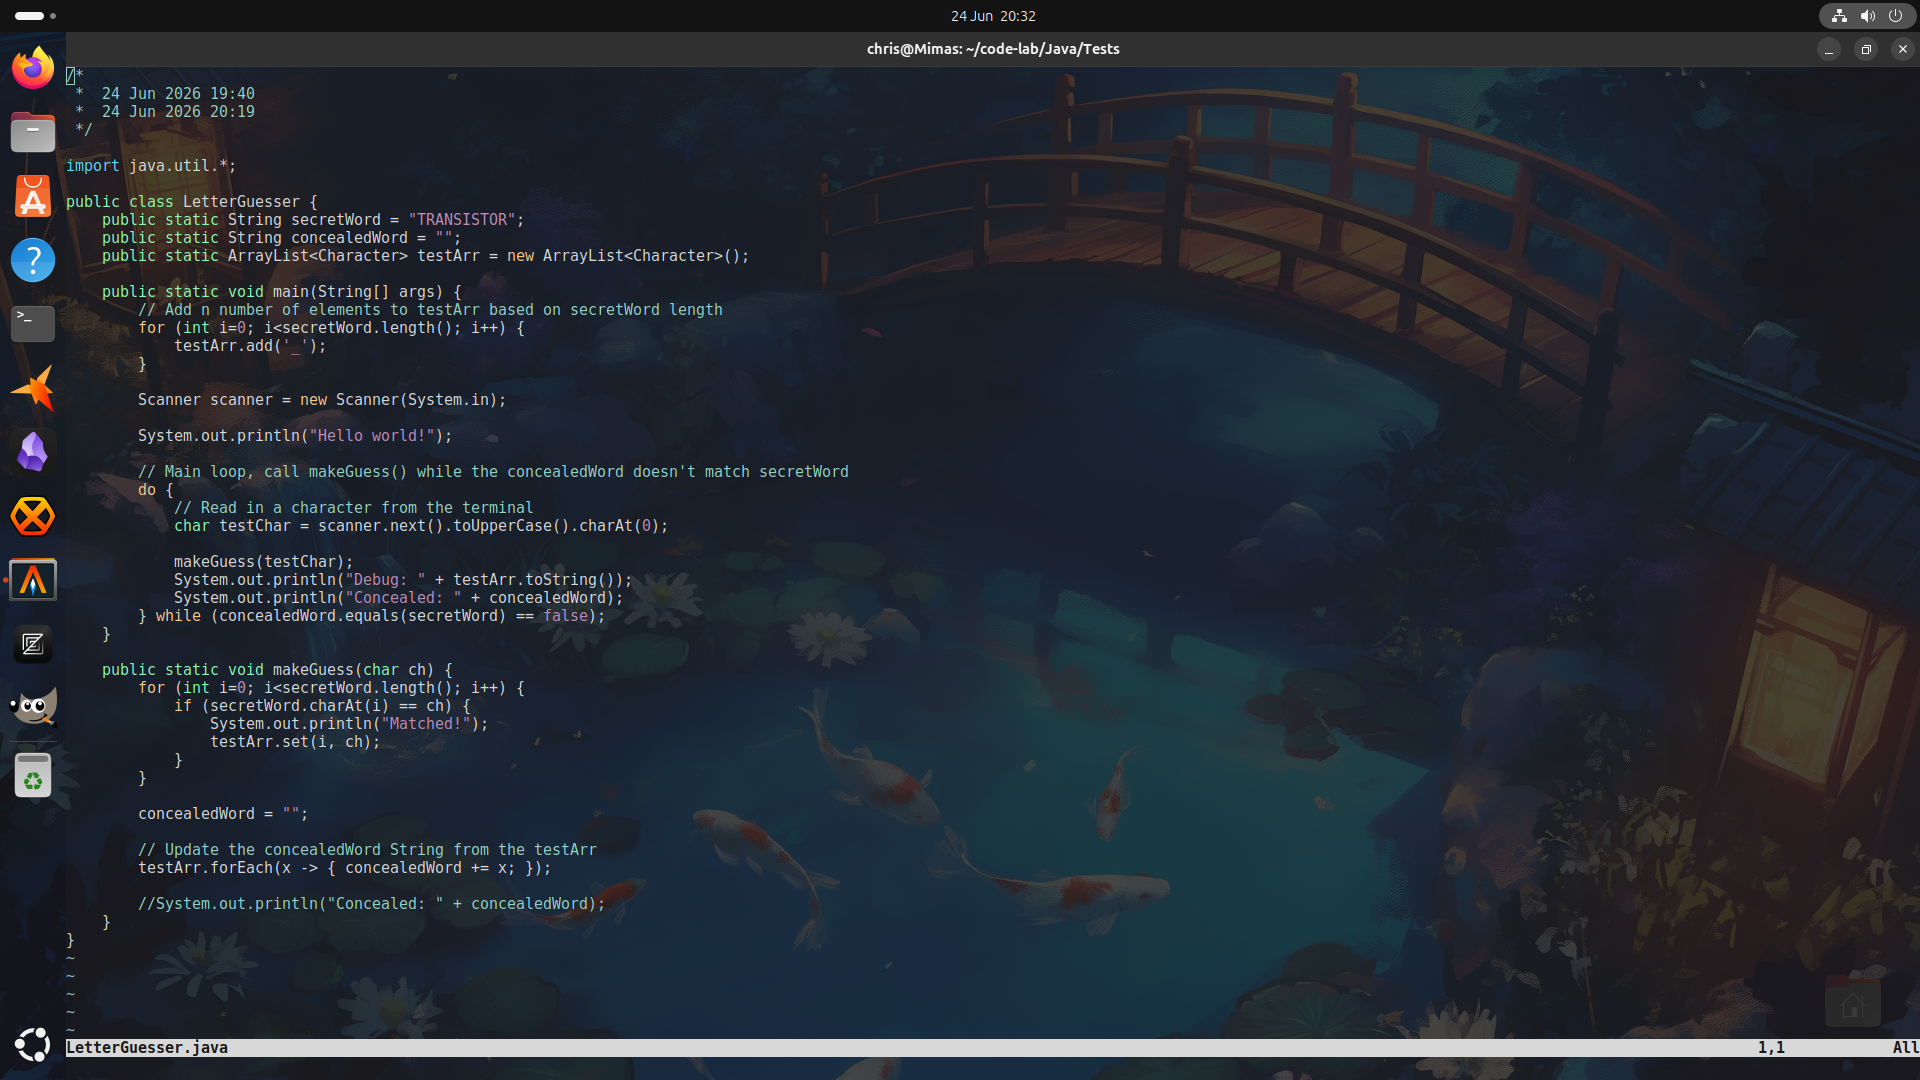Click LetterGuesser.java in the vim status bar
Viewport: 1920px width, 1080px height.
pyautogui.click(x=147, y=1048)
